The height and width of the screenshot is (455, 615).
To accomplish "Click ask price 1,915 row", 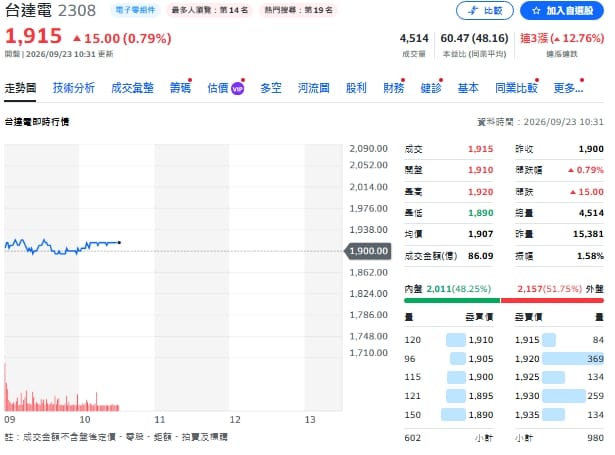I will [559, 340].
